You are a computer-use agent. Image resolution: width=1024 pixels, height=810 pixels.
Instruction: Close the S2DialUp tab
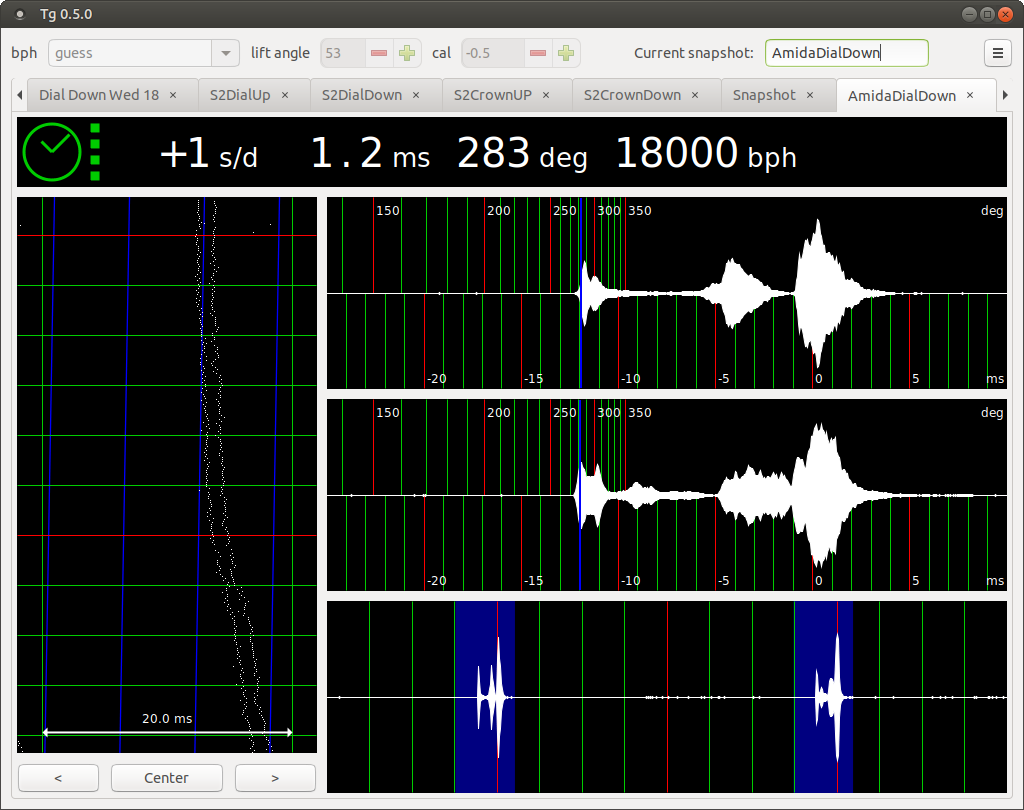(285, 95)
